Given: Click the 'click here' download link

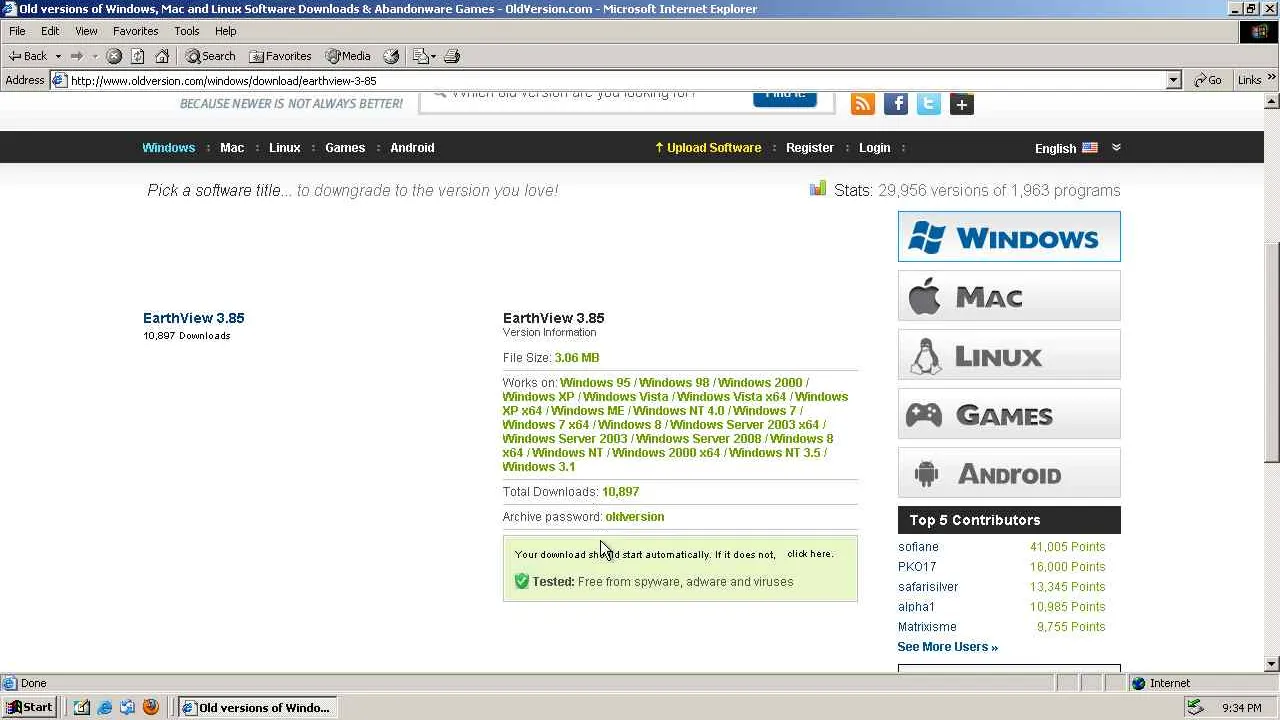Looking at the screenshot, I should [x=808, y=554].
